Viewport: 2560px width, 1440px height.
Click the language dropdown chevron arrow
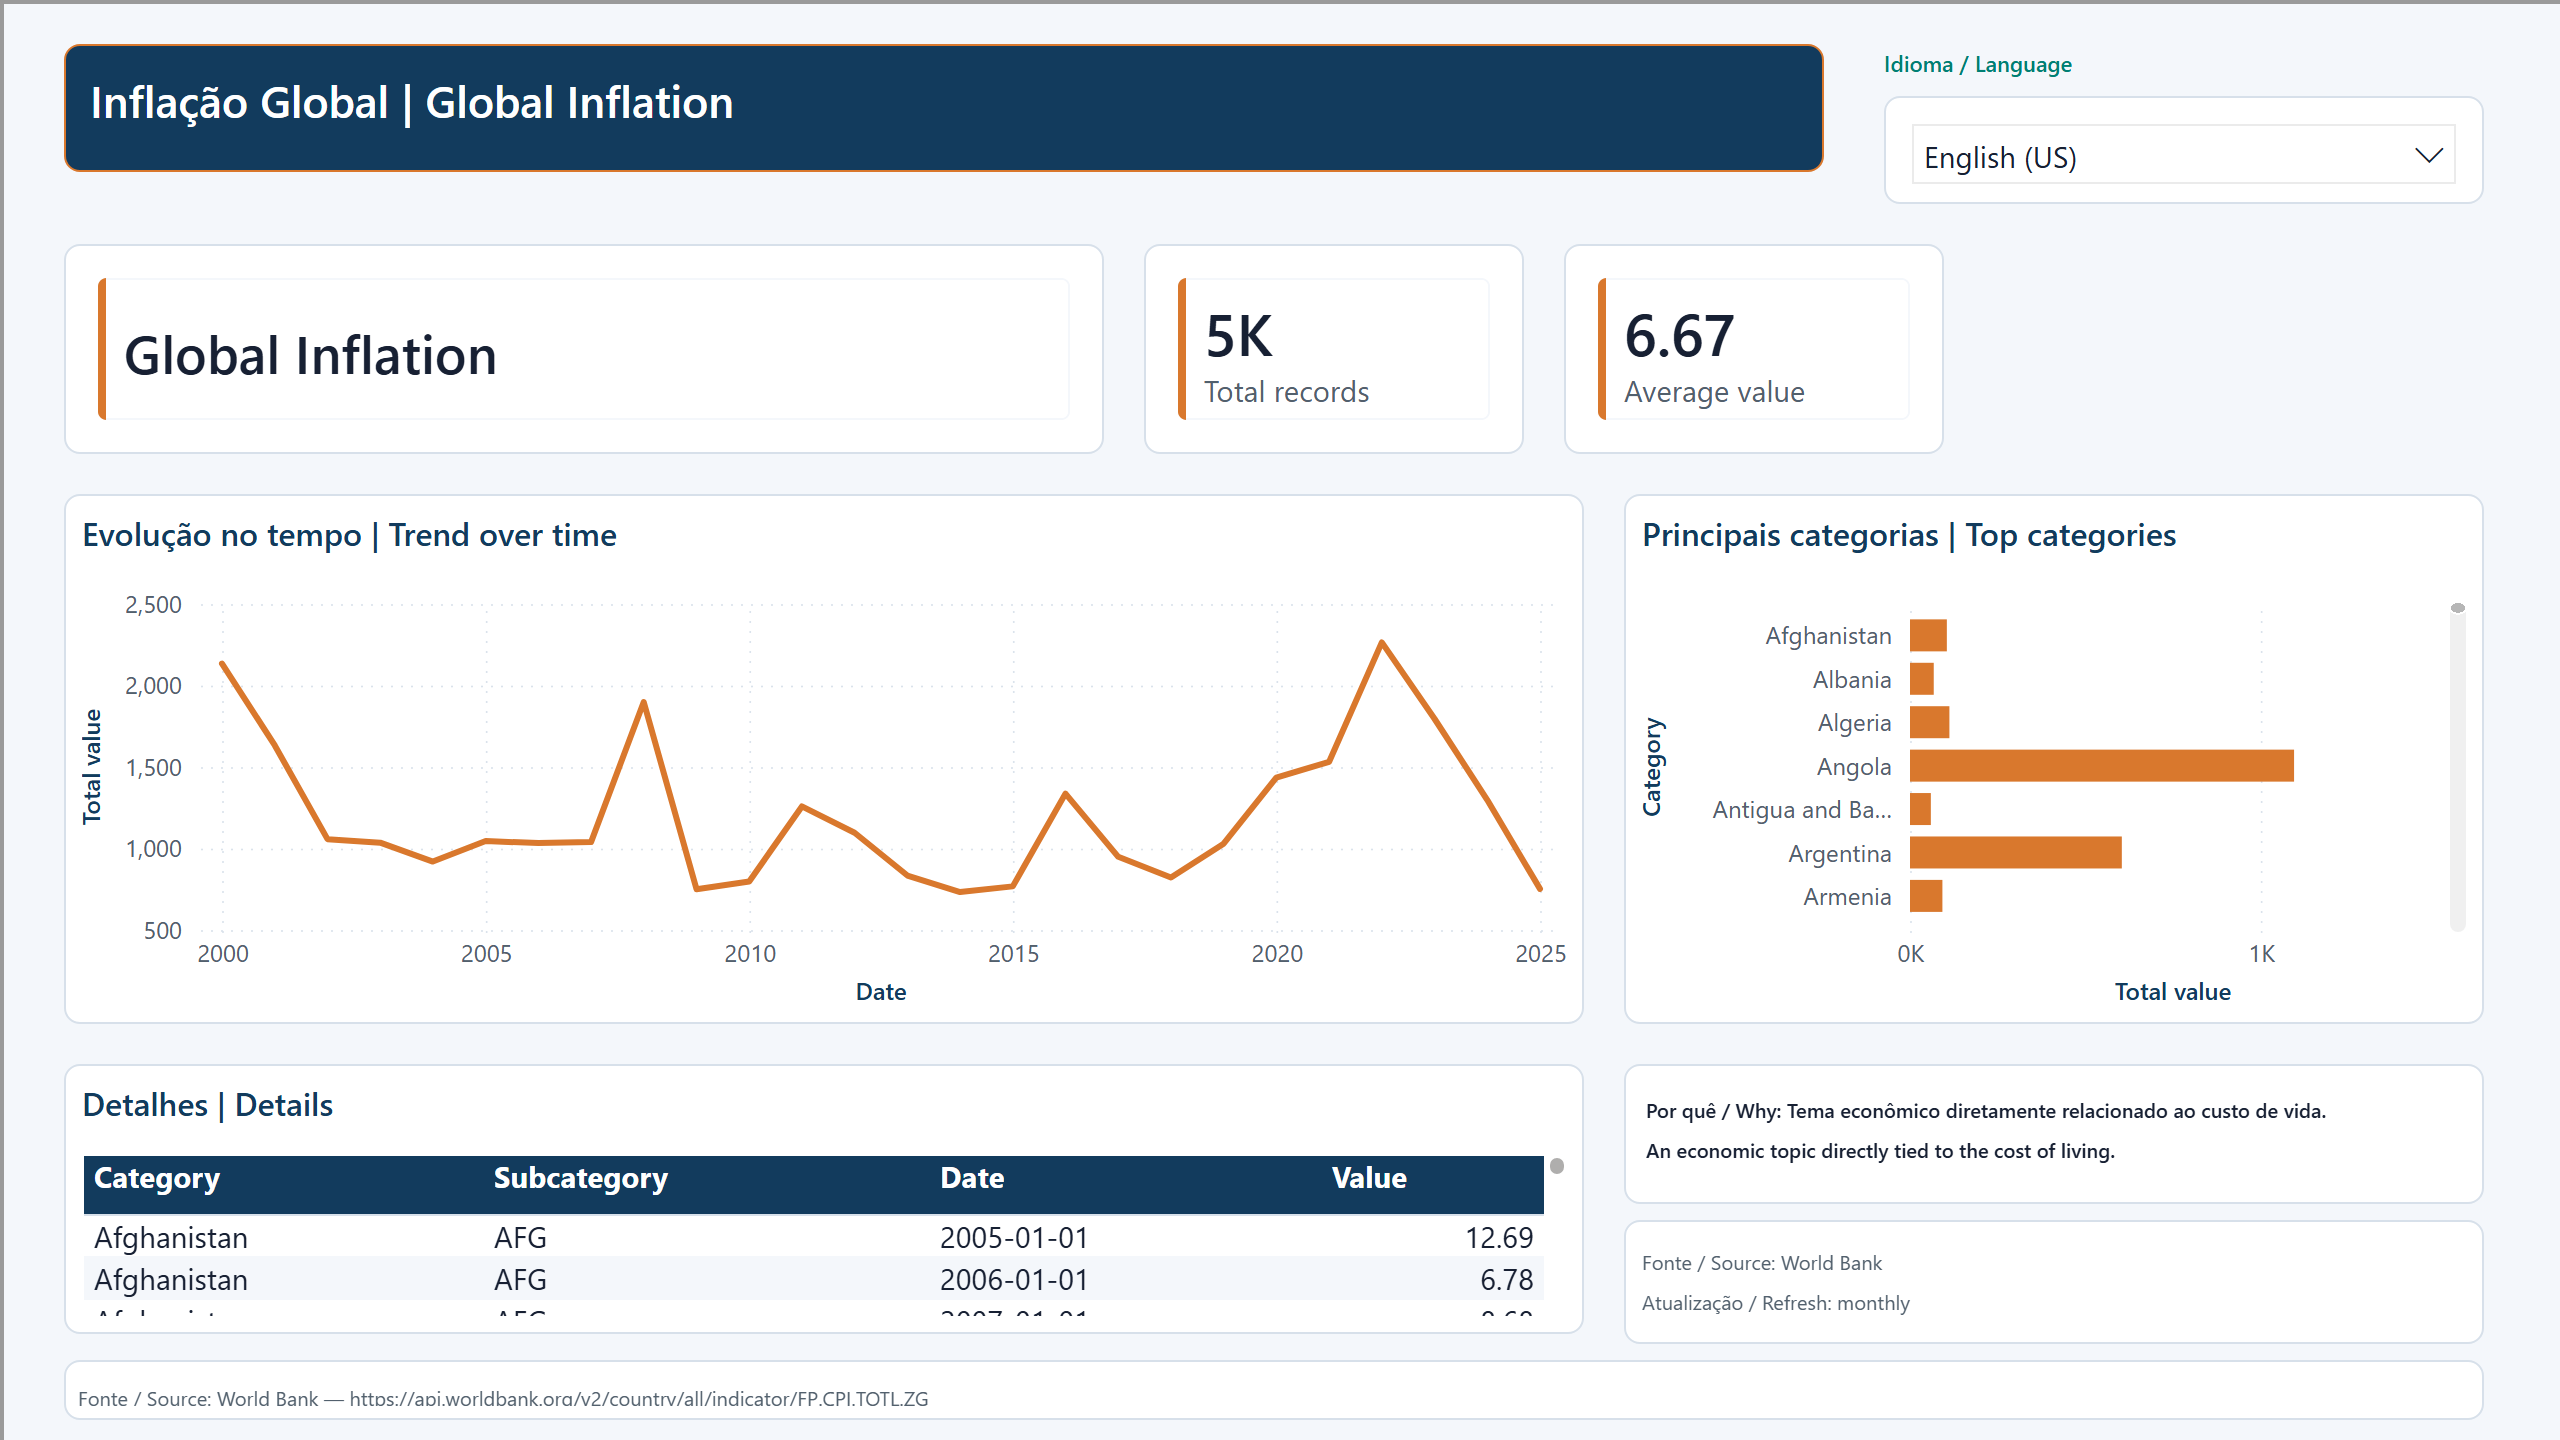[2428, 156]
